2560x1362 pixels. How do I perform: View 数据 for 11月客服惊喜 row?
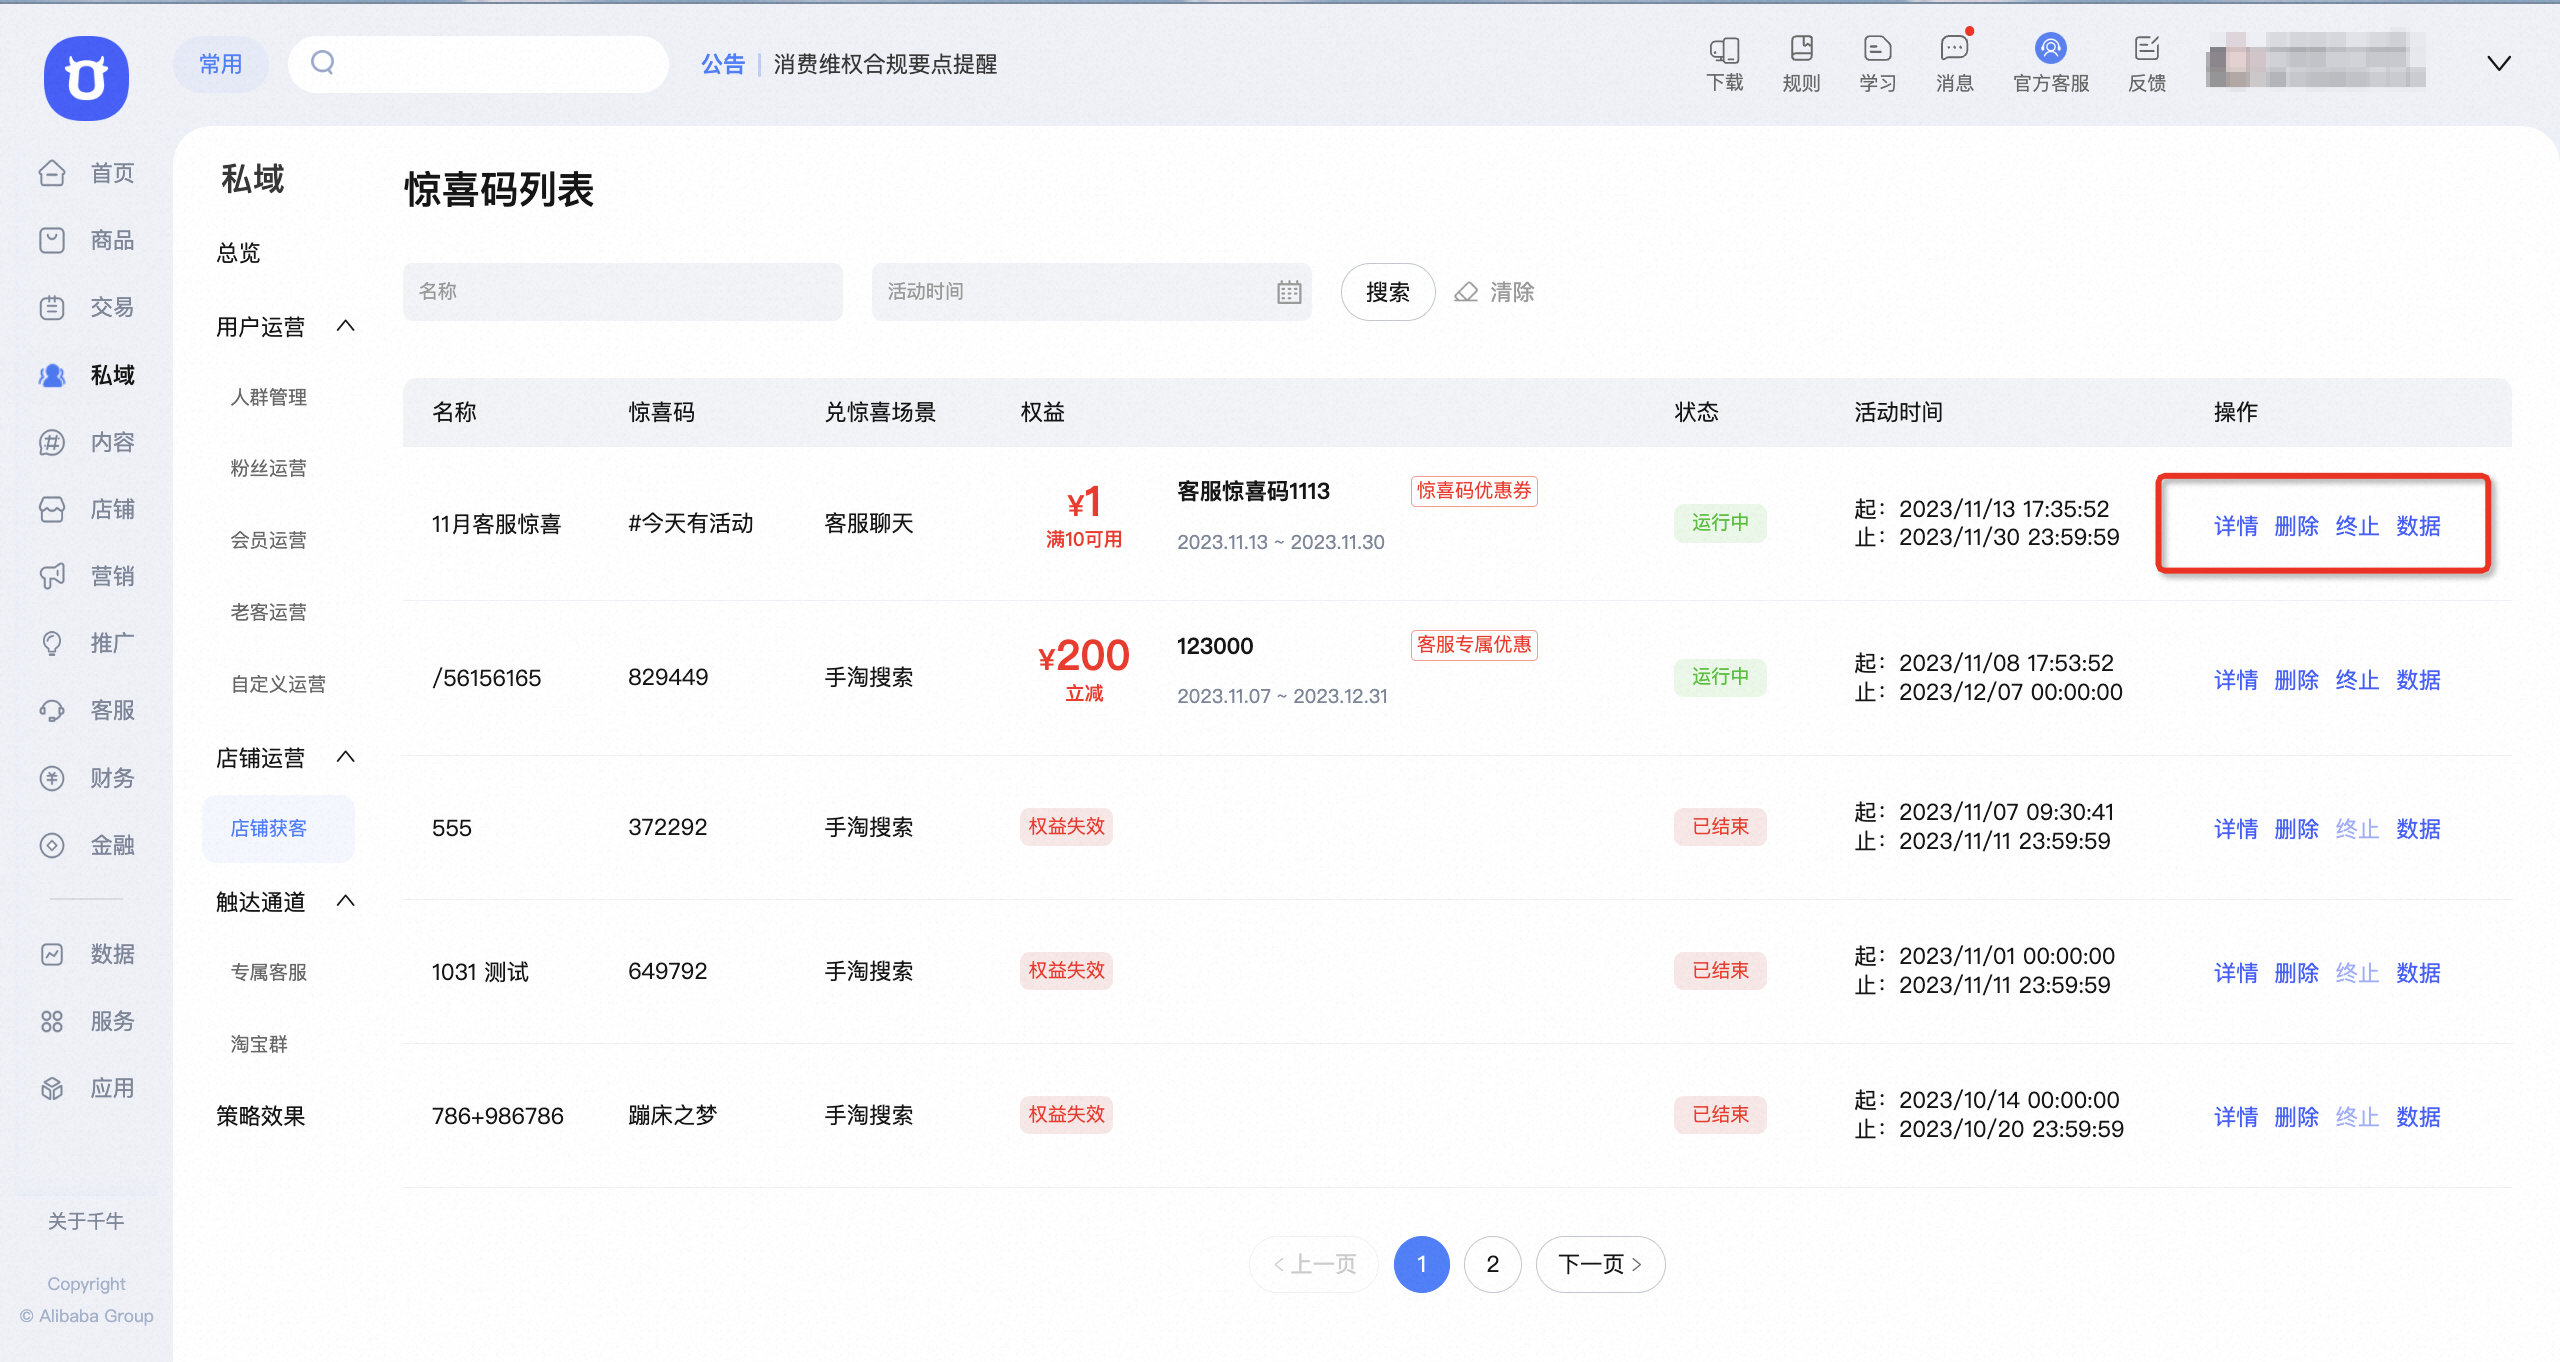2418,526
